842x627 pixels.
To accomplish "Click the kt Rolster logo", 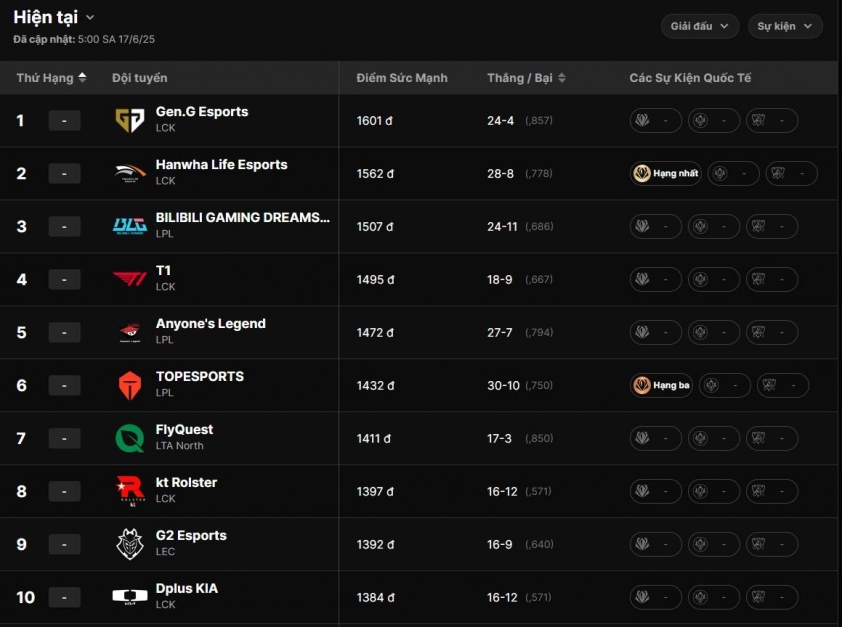I will click(x=130, y=491).
